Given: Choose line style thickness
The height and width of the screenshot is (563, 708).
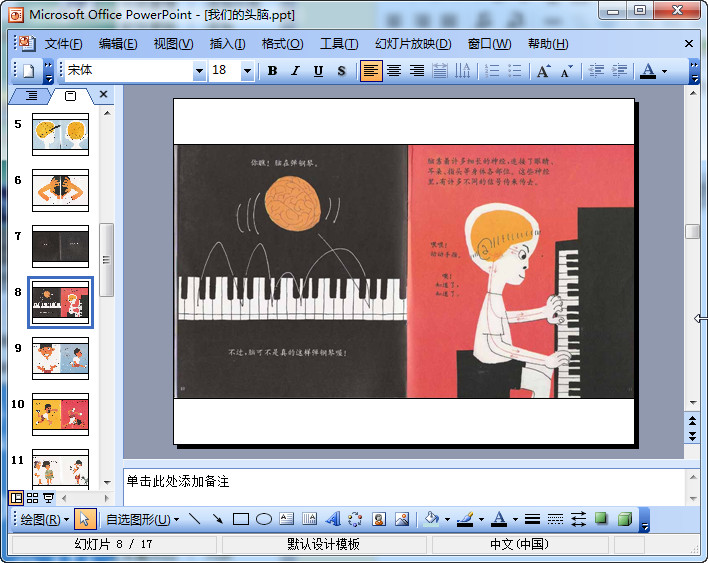Looking at the screenshot, I should pyautogui.click(x=532, y=519).
